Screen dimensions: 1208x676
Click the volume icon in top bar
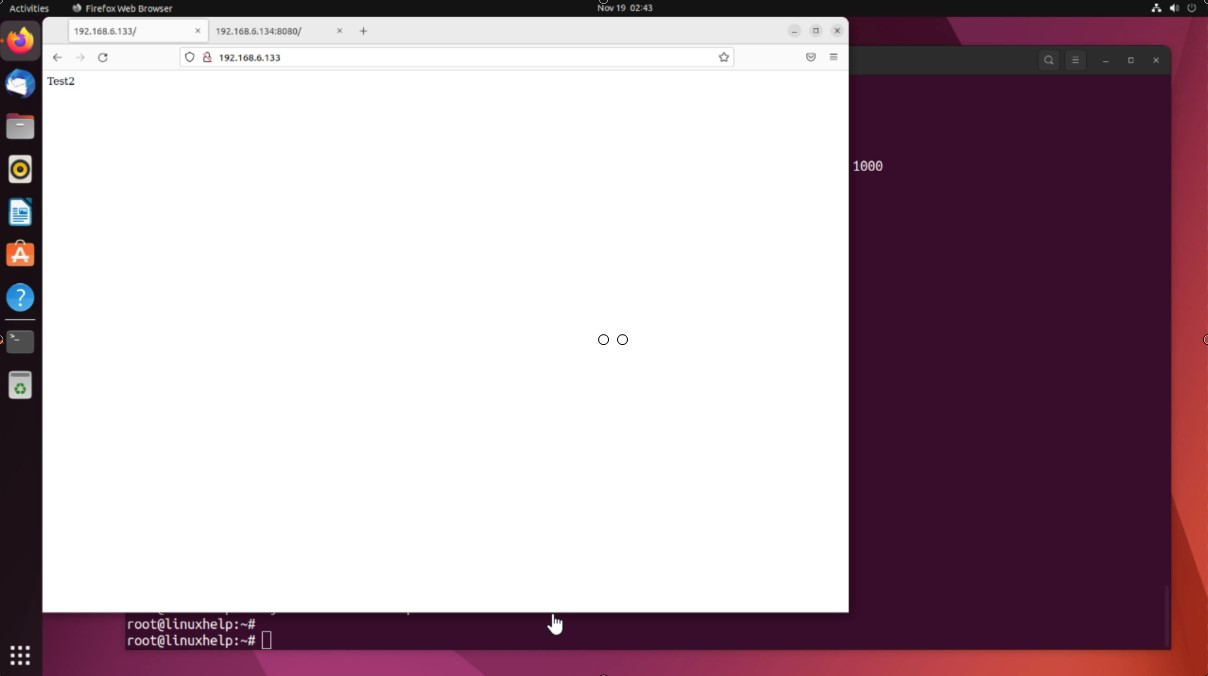[1174, 8]
